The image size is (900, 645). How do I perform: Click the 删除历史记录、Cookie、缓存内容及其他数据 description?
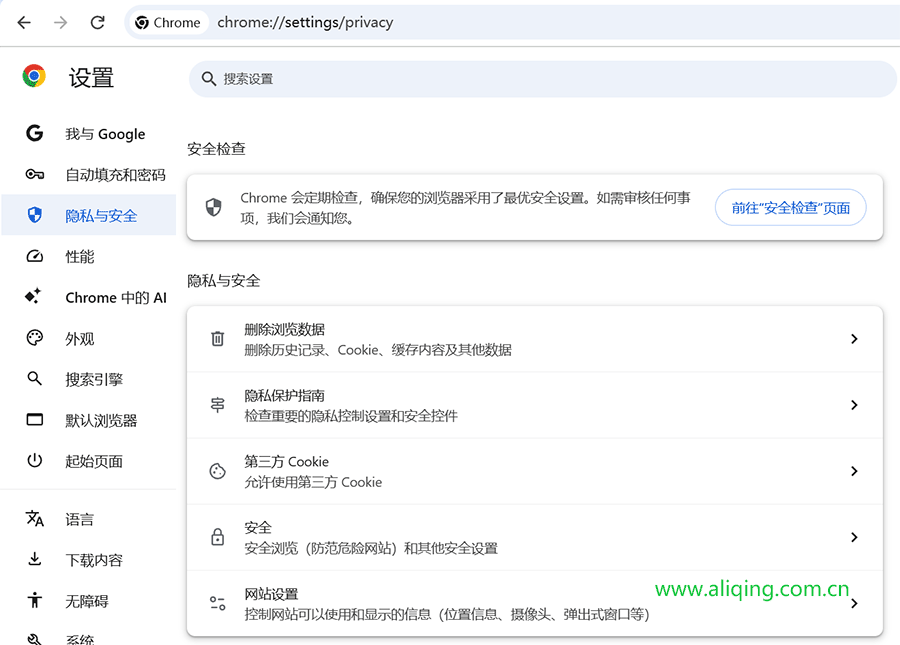(378, 350)
